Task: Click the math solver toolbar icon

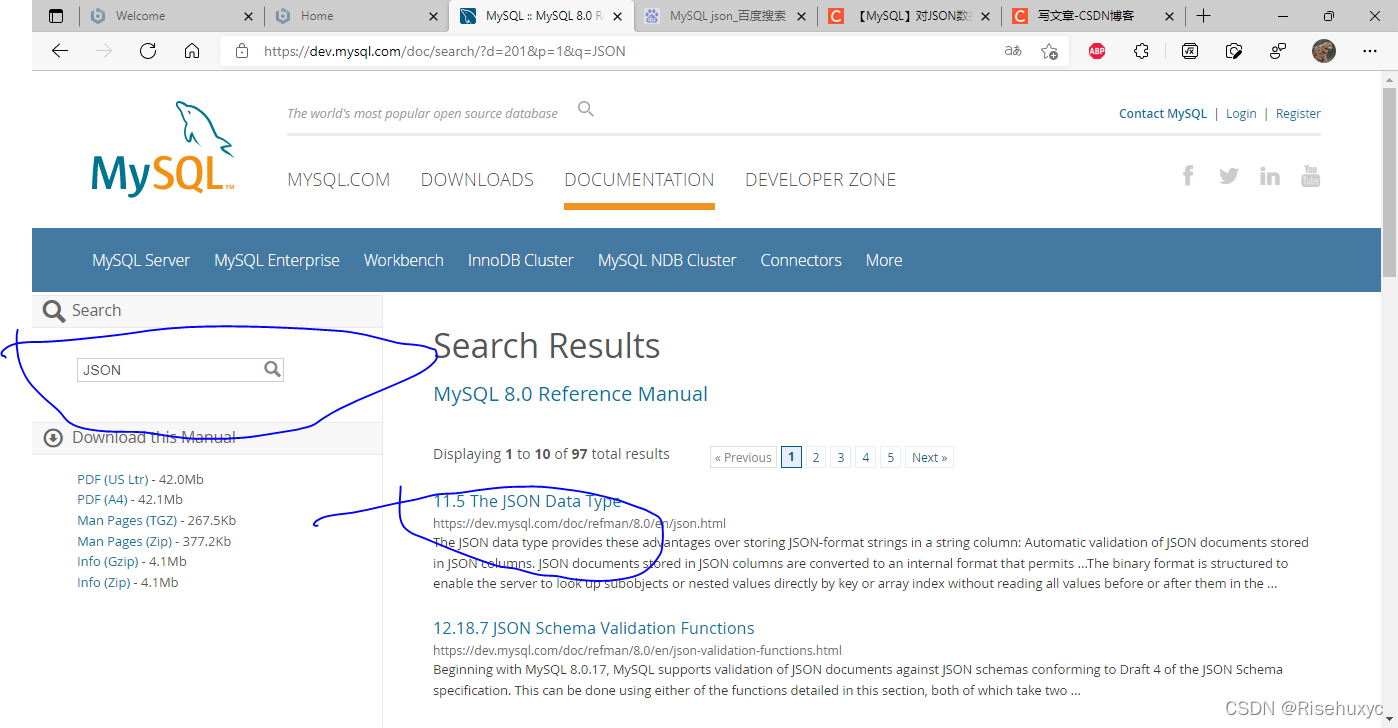Action: [x=1190, y=51]
